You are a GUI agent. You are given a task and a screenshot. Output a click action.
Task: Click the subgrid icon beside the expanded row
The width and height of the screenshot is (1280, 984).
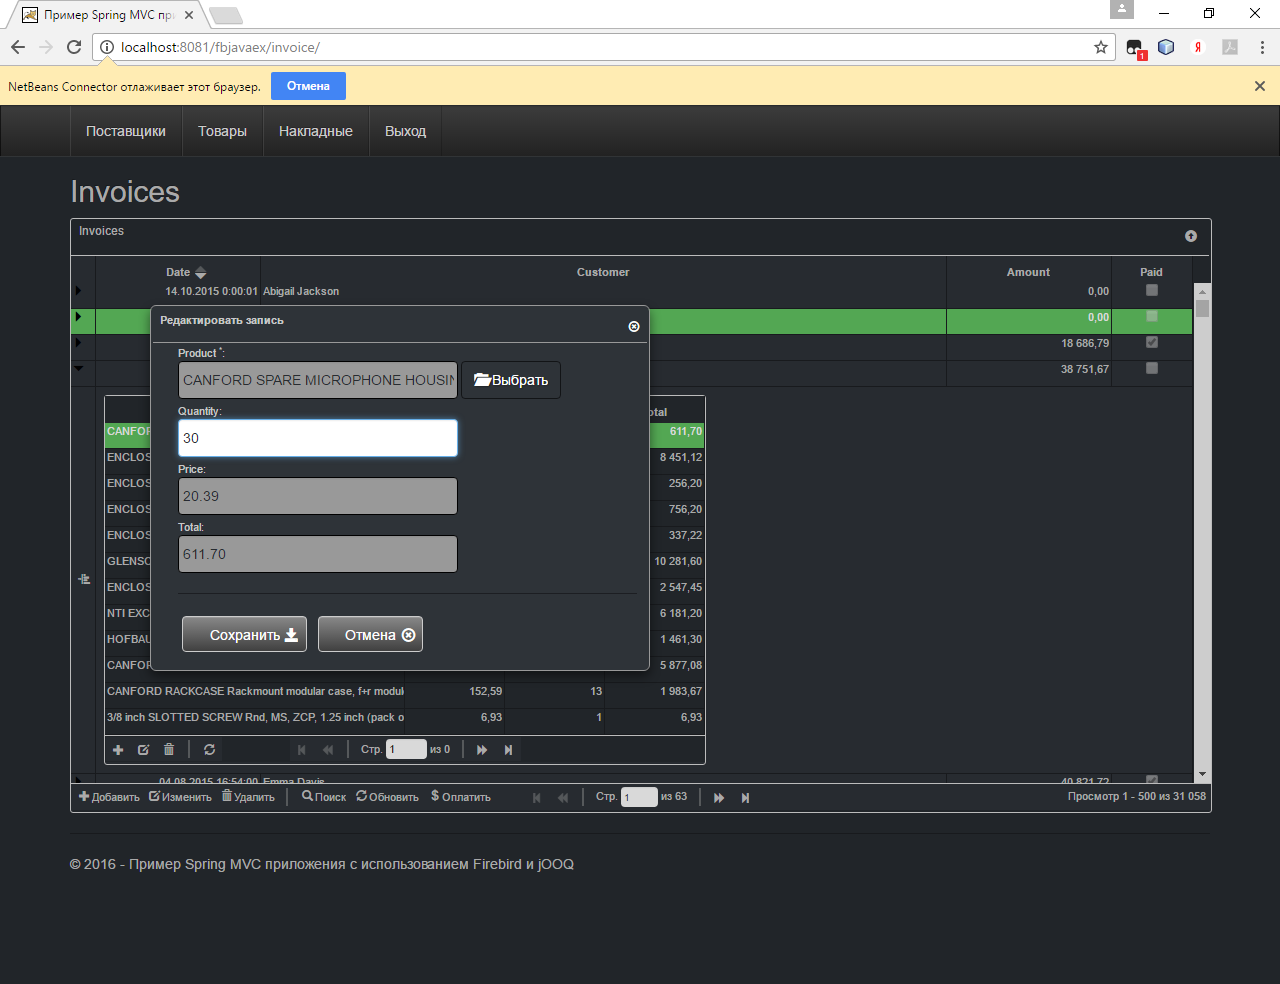tap(84, 580)
